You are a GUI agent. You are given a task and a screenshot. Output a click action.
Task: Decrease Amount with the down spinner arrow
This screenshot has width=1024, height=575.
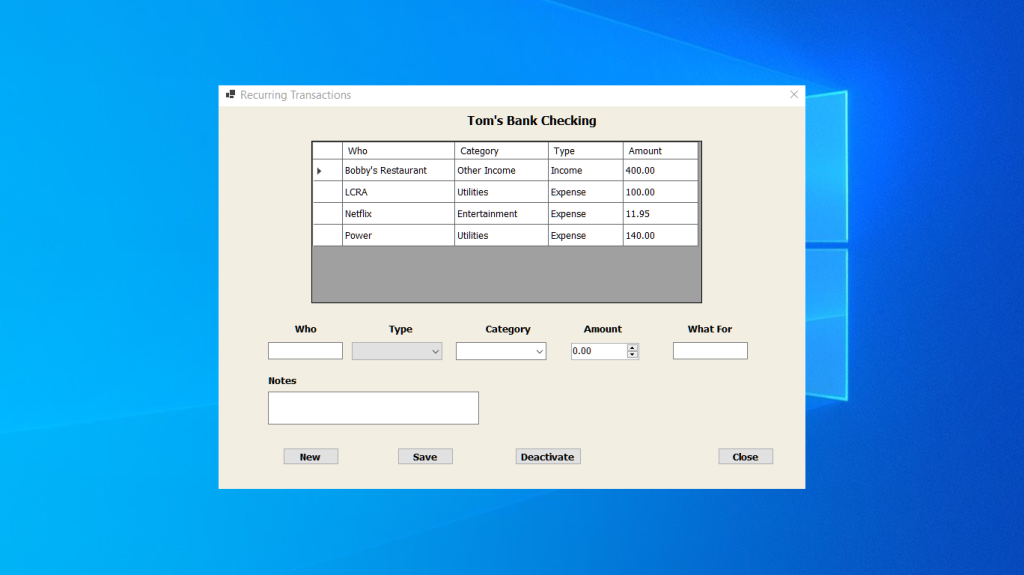tap(632, 355)
